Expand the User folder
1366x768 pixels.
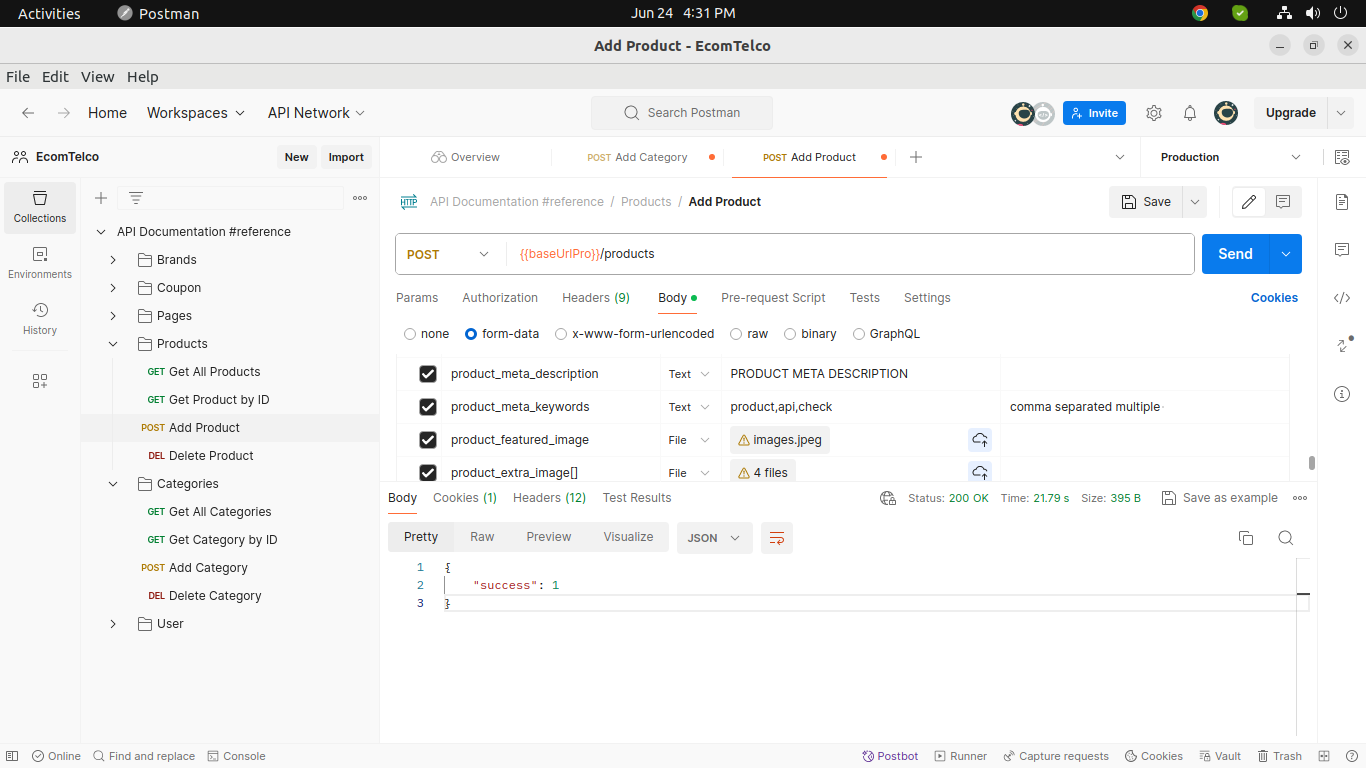pos(113,624)
